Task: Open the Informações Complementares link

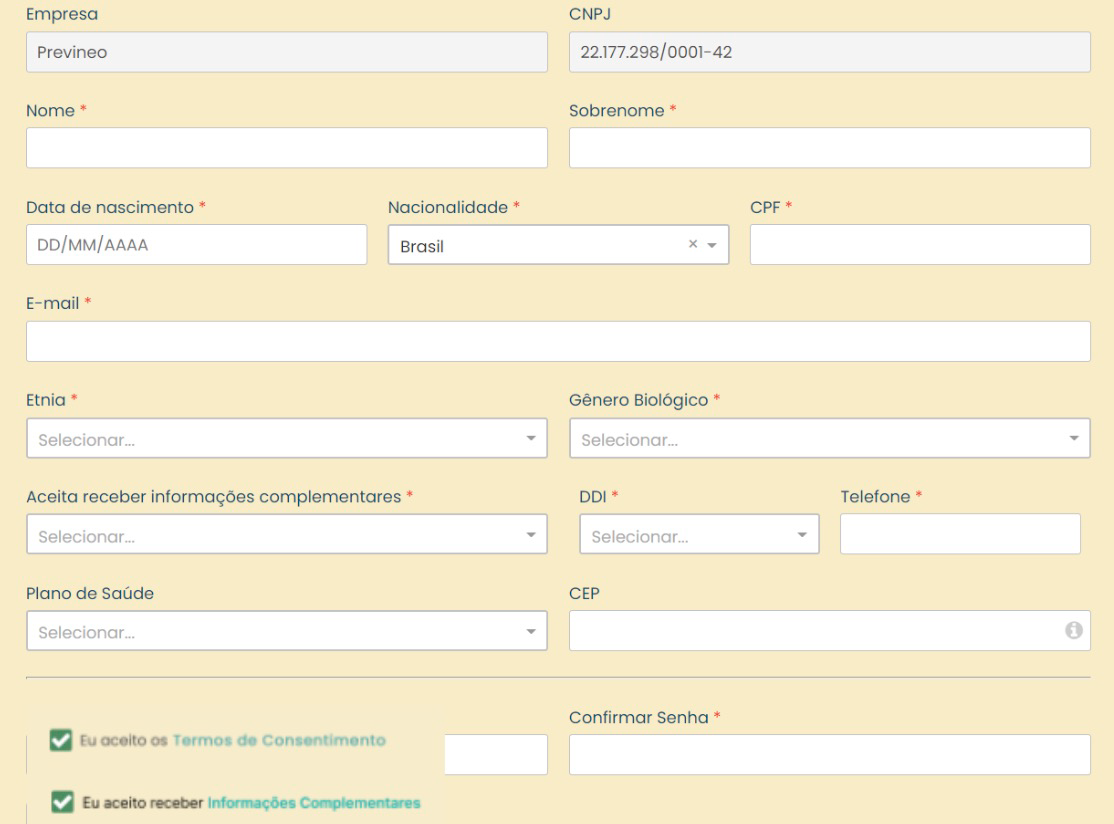Action: pos(314,802)
